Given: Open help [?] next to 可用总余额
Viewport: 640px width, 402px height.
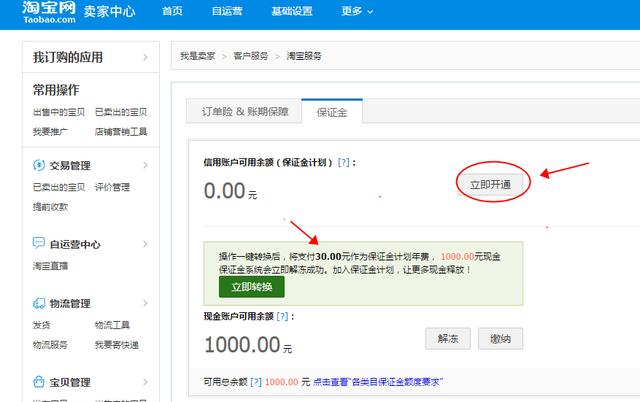Looking at the screenshot, I should pyautogui.click(x=256, y=382).
